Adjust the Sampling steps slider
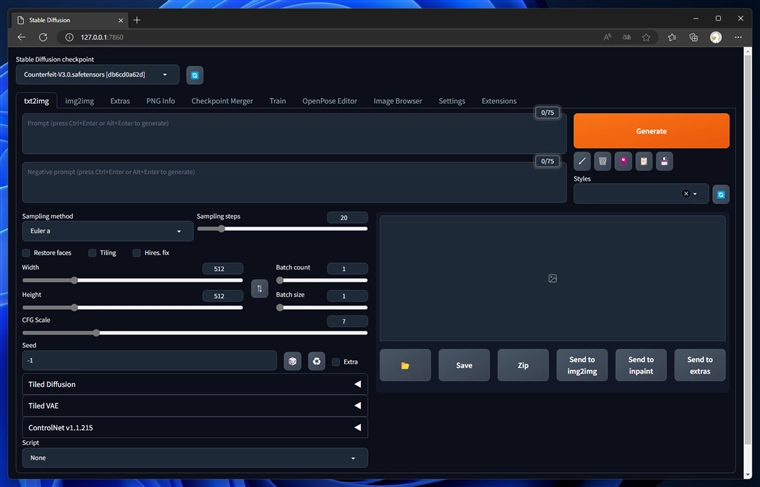This screenshot has width=760, height=487. (282, 229)
